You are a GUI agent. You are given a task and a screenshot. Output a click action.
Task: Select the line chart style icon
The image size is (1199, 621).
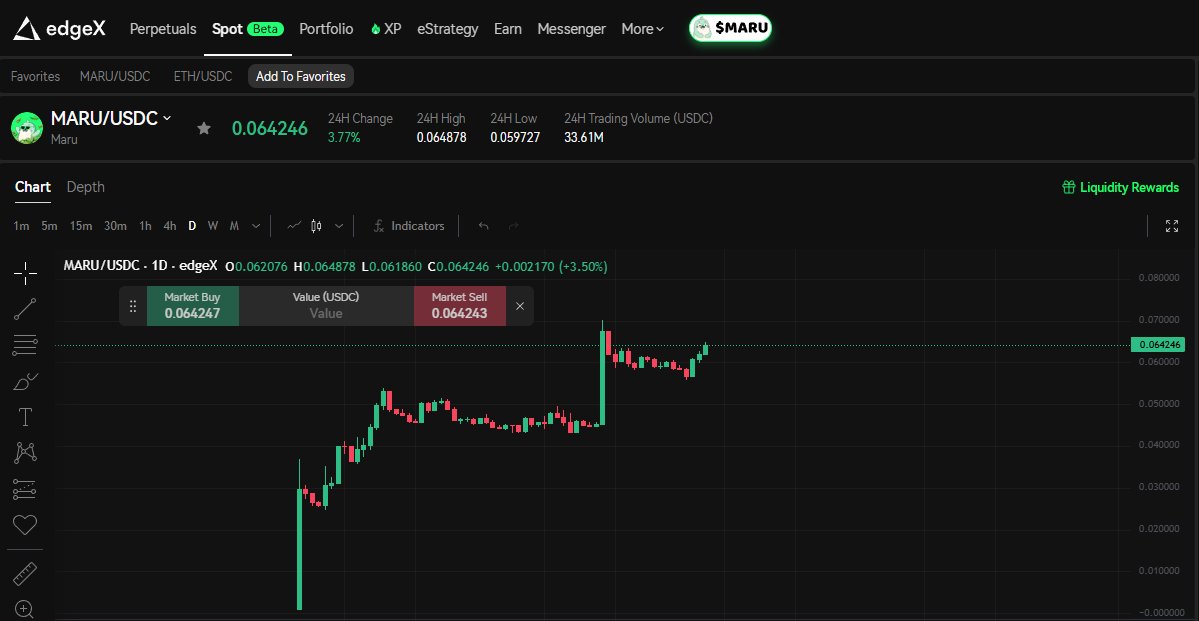(x=294, y=226)
